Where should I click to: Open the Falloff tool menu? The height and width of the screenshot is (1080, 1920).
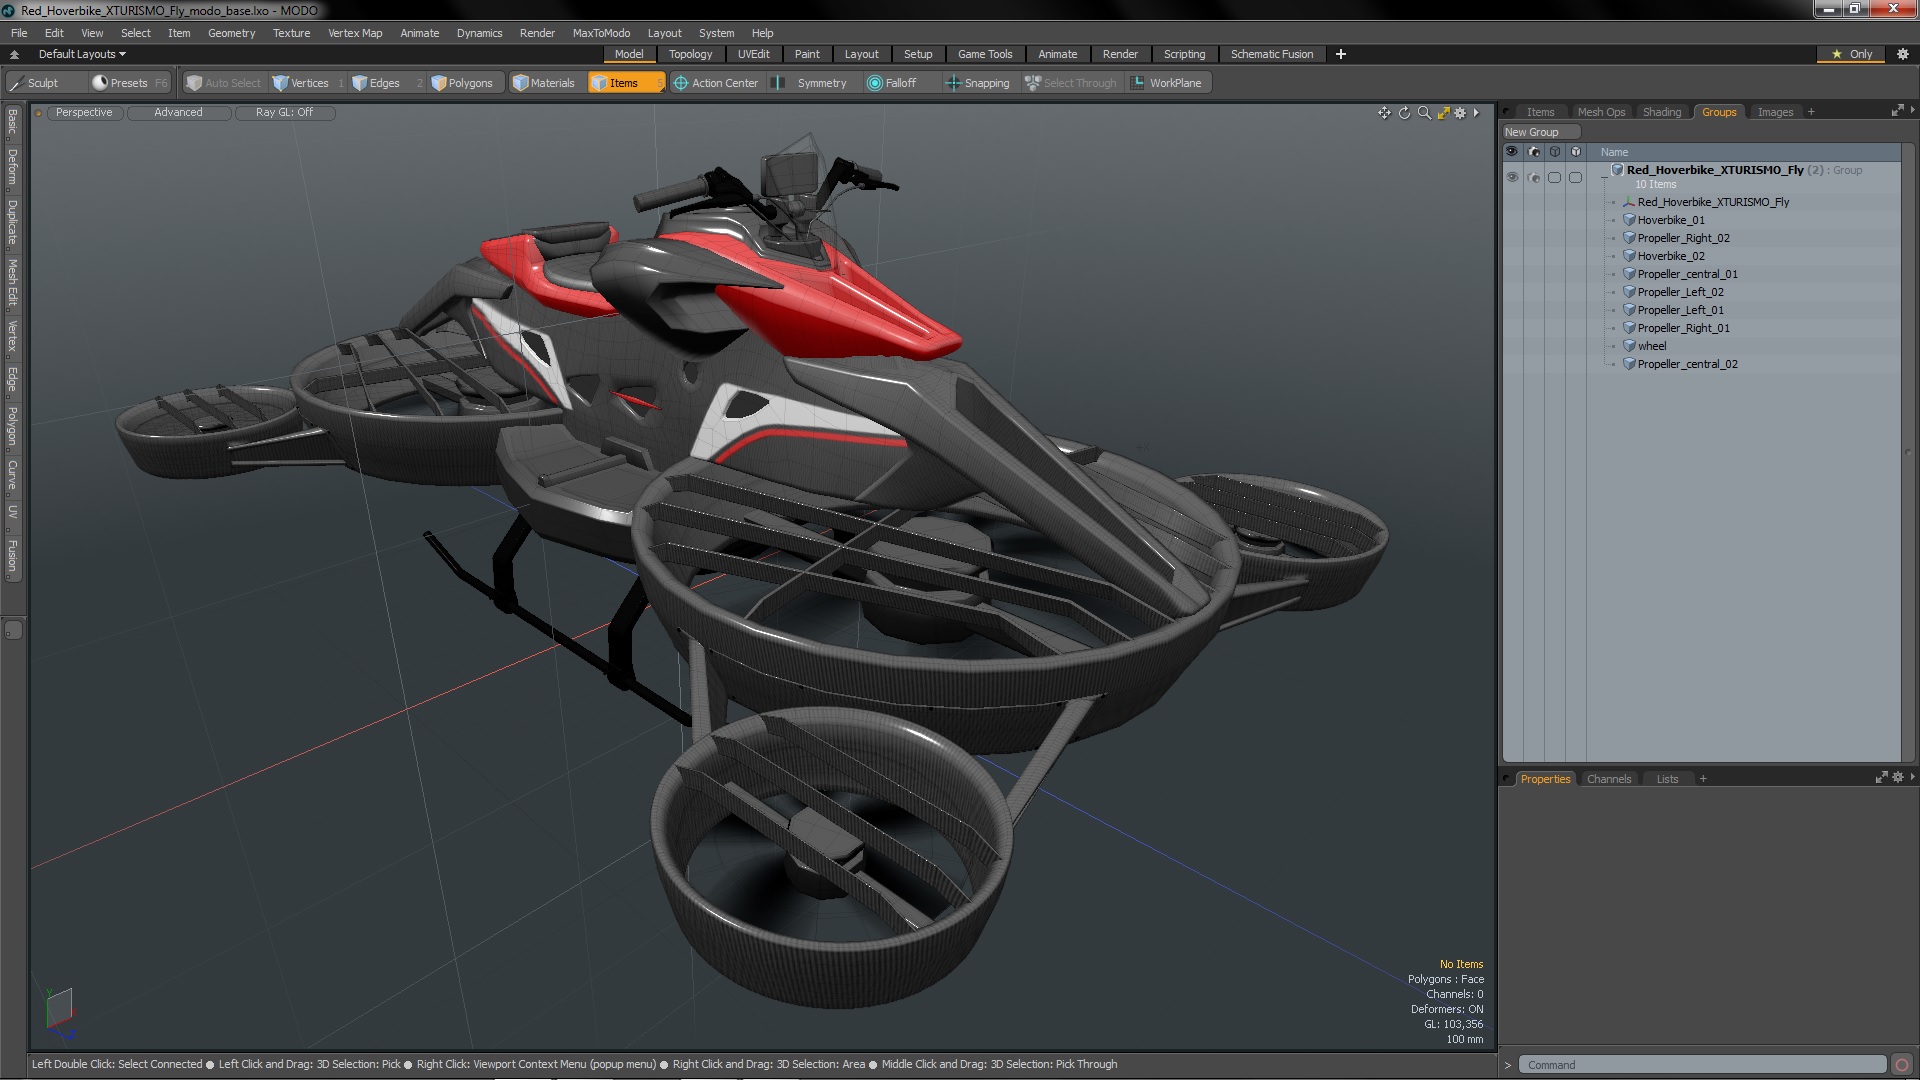click(891, 83)
